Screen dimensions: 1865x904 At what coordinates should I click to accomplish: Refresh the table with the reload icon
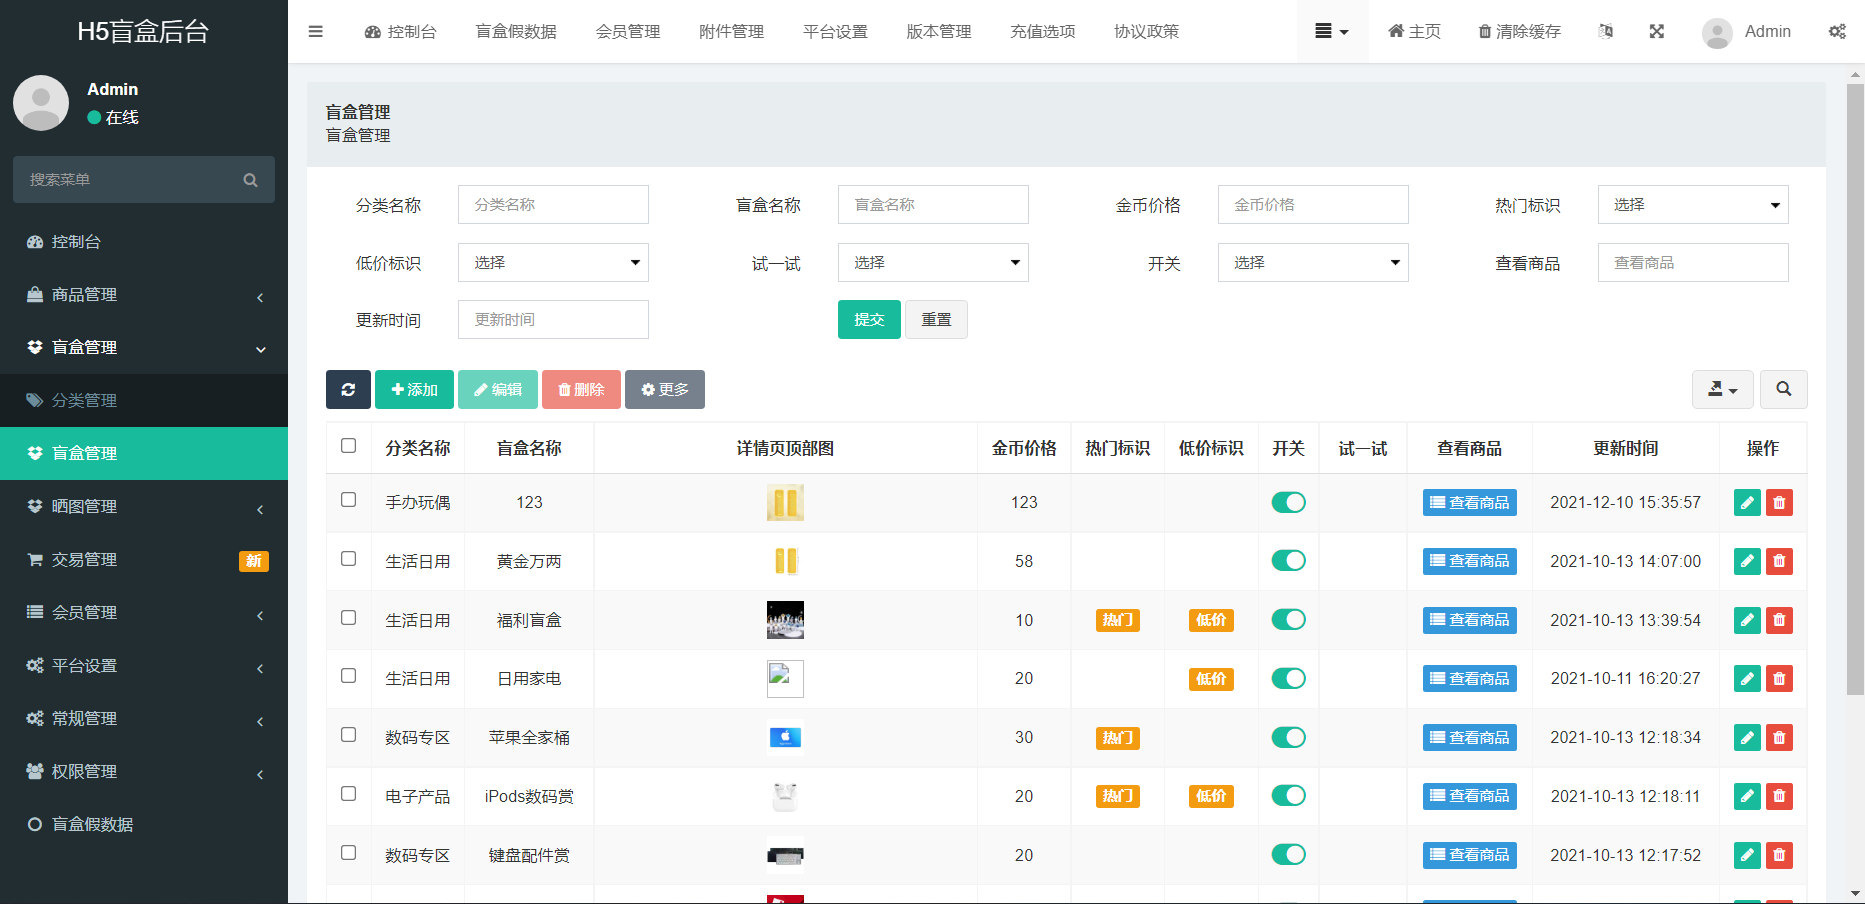pos(348,389)
